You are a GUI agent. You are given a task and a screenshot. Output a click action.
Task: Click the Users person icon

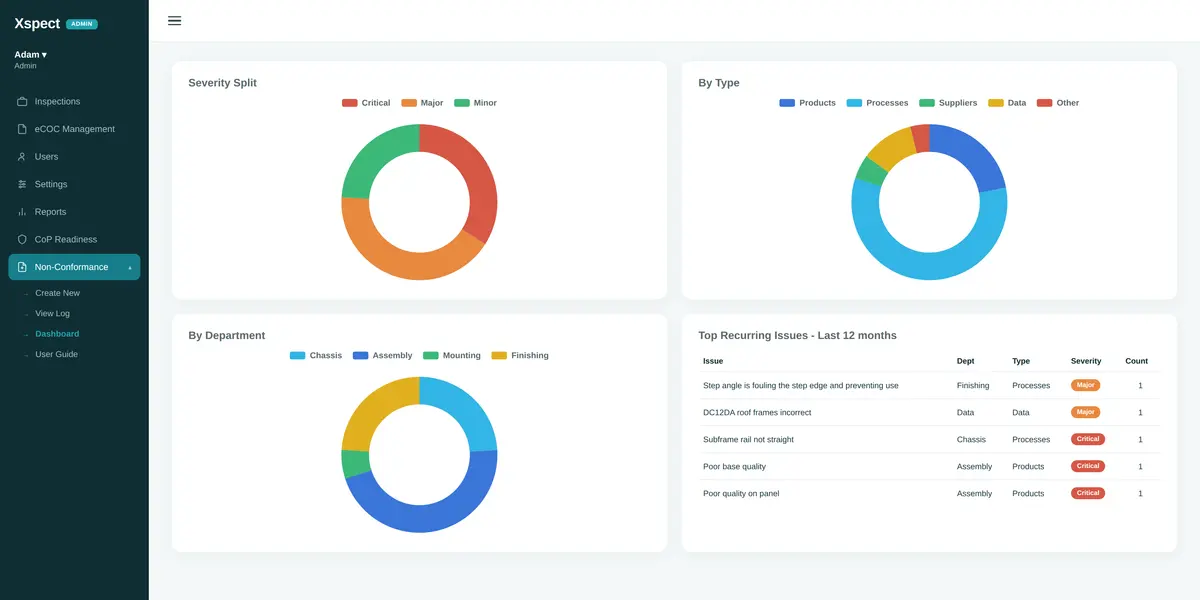coord(22,157)
